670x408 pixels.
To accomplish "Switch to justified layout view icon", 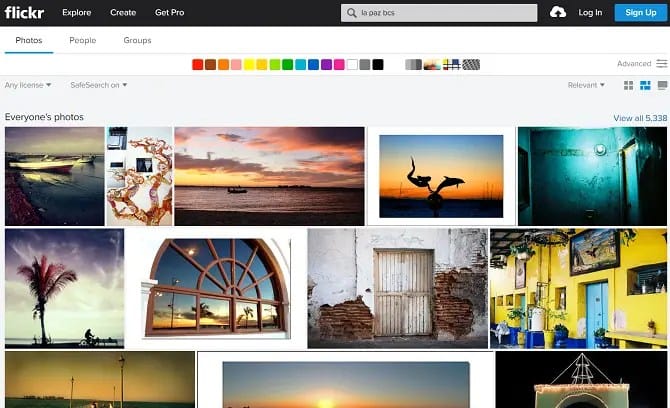I will (645, 85).
